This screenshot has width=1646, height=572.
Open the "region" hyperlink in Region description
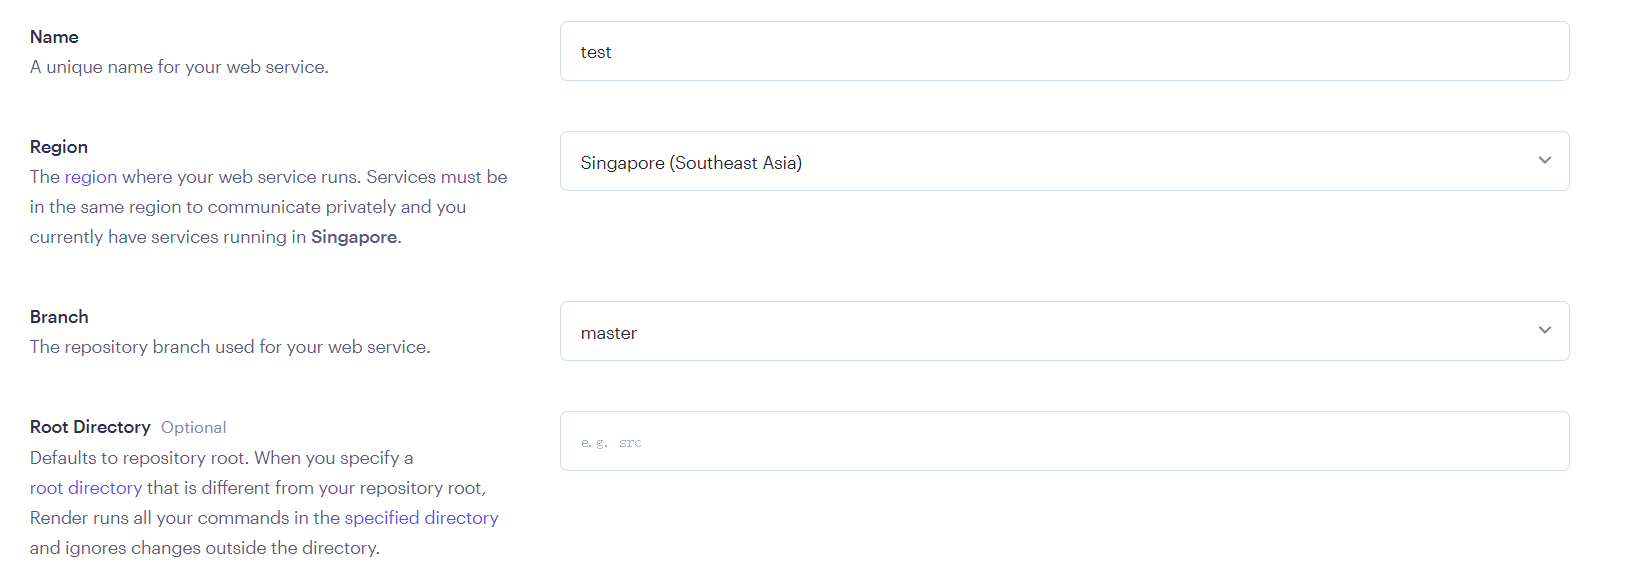point(91,177)
